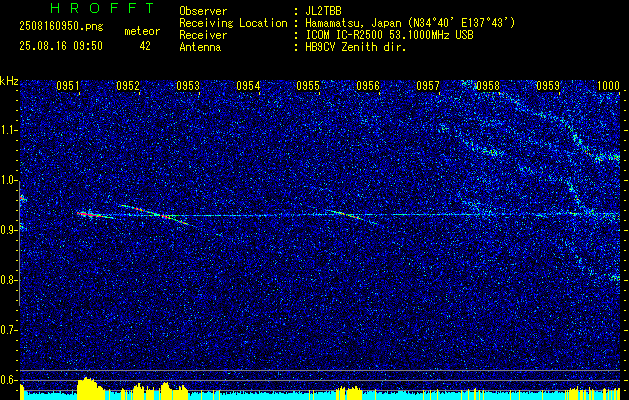Image resolution: width=629 pixels, height=400 pixels.
Task: Click the 0958 time marker
Action: tap(488, 86)
